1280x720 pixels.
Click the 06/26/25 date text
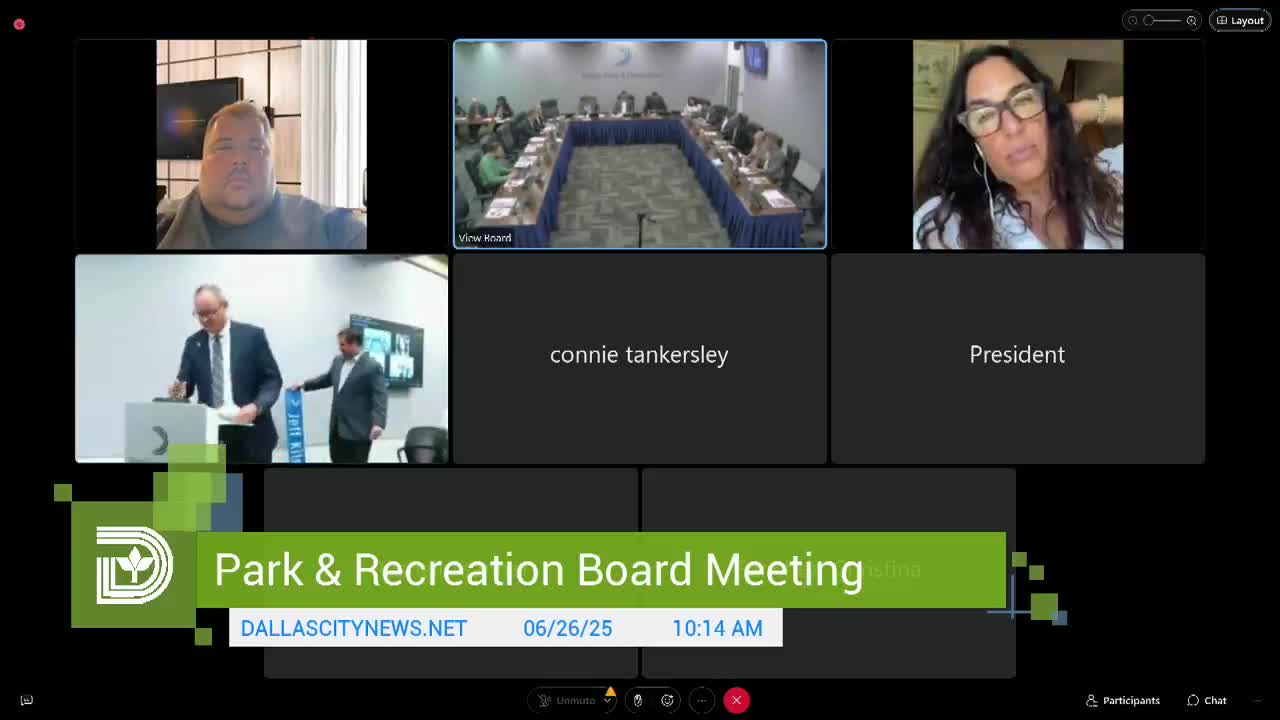(568, 628)
